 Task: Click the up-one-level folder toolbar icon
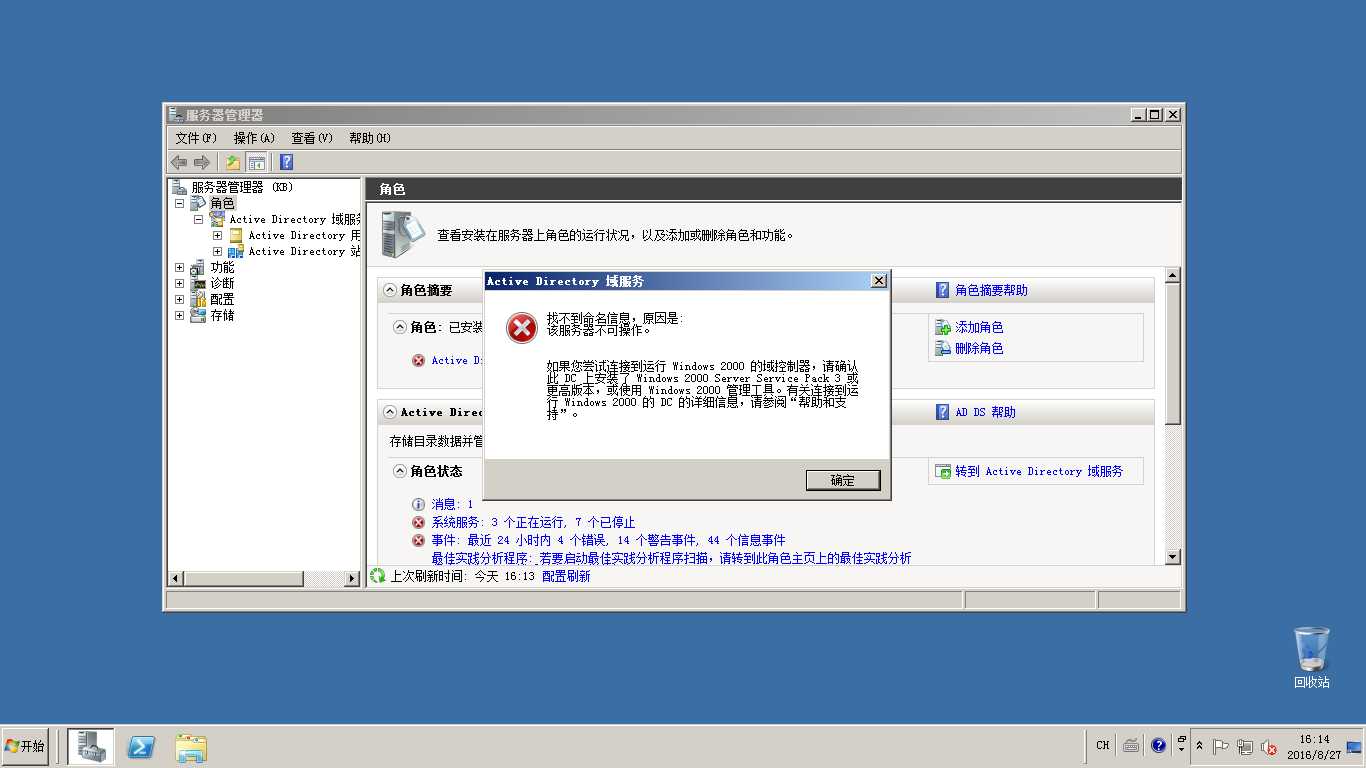pos(232,162)
